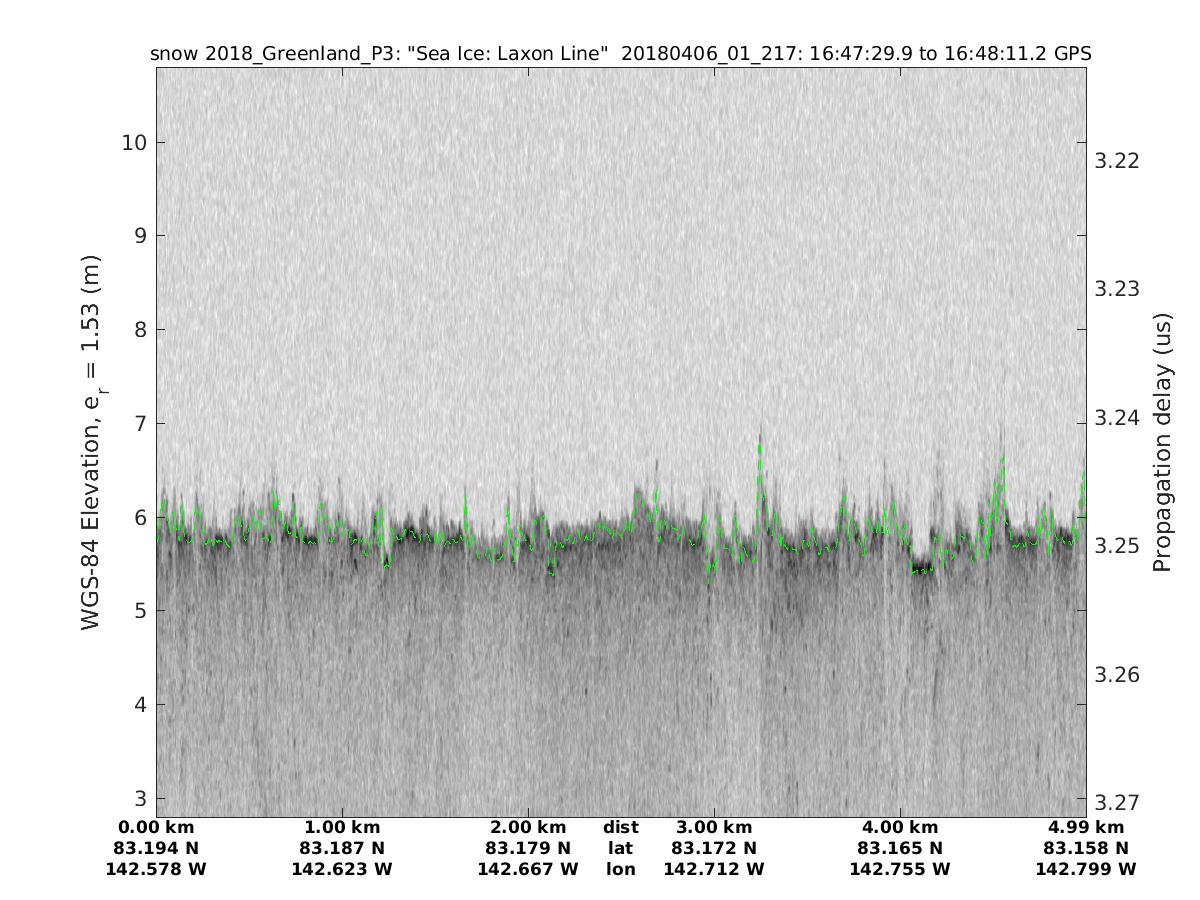The image size is (1200, 900).
Task: Click the "1.00 km" distance label
Action: (x=342, y=827)
